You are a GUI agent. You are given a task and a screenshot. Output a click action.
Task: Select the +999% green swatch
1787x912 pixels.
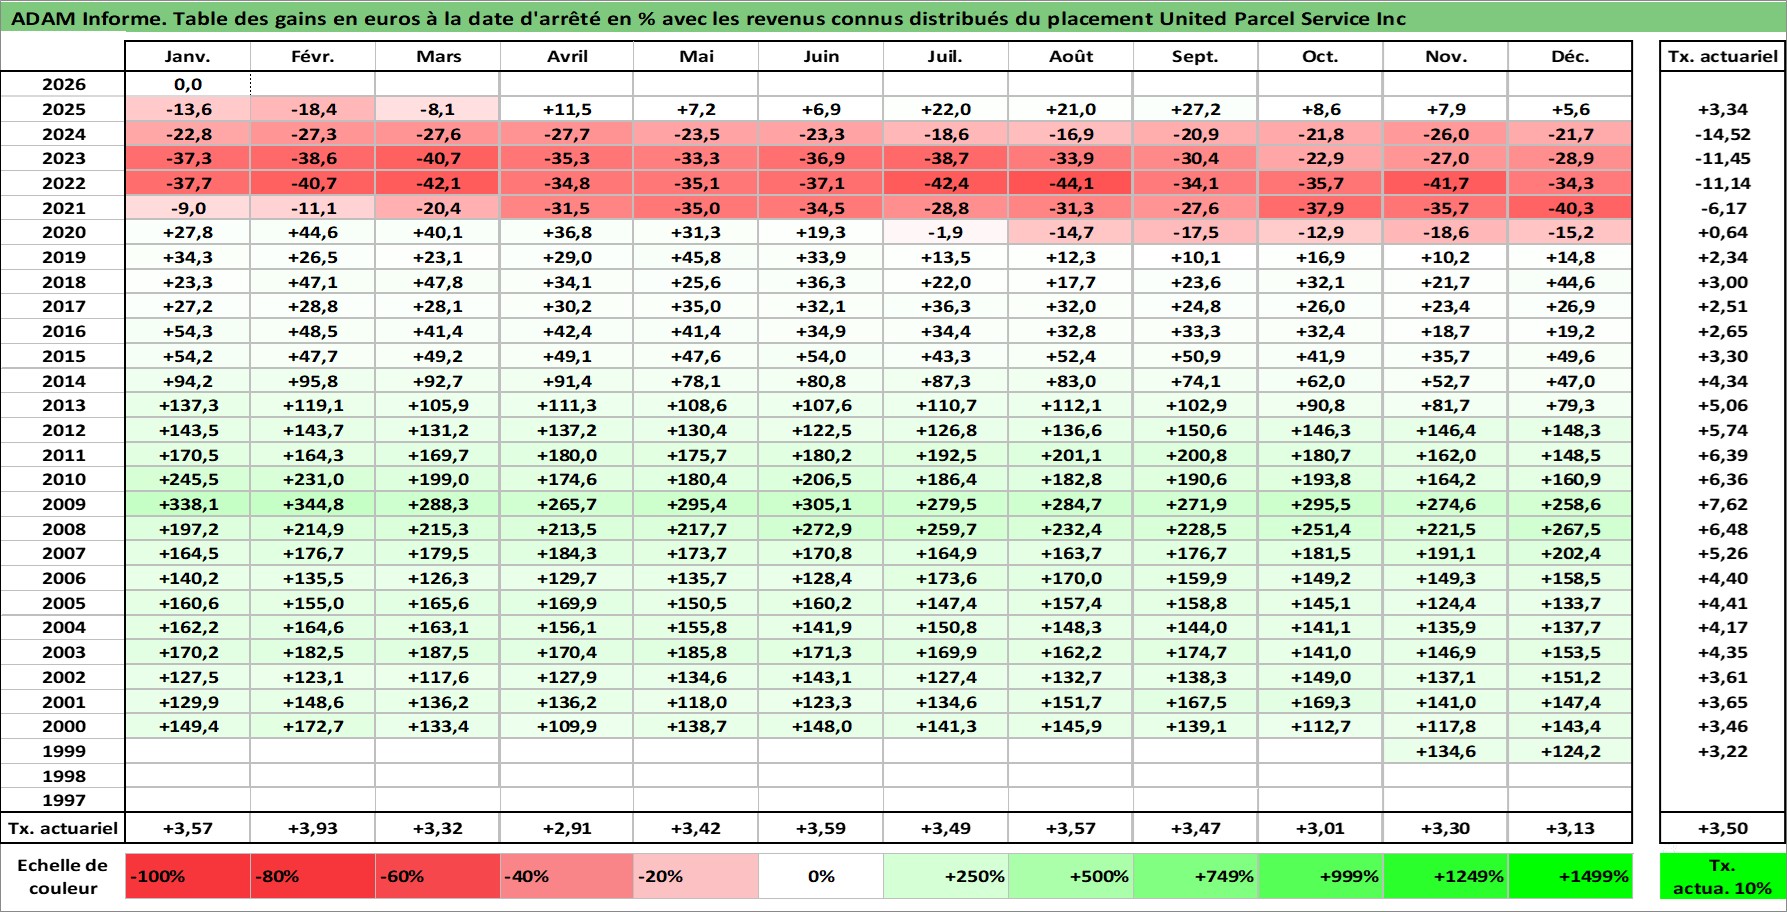point(1321,876)
